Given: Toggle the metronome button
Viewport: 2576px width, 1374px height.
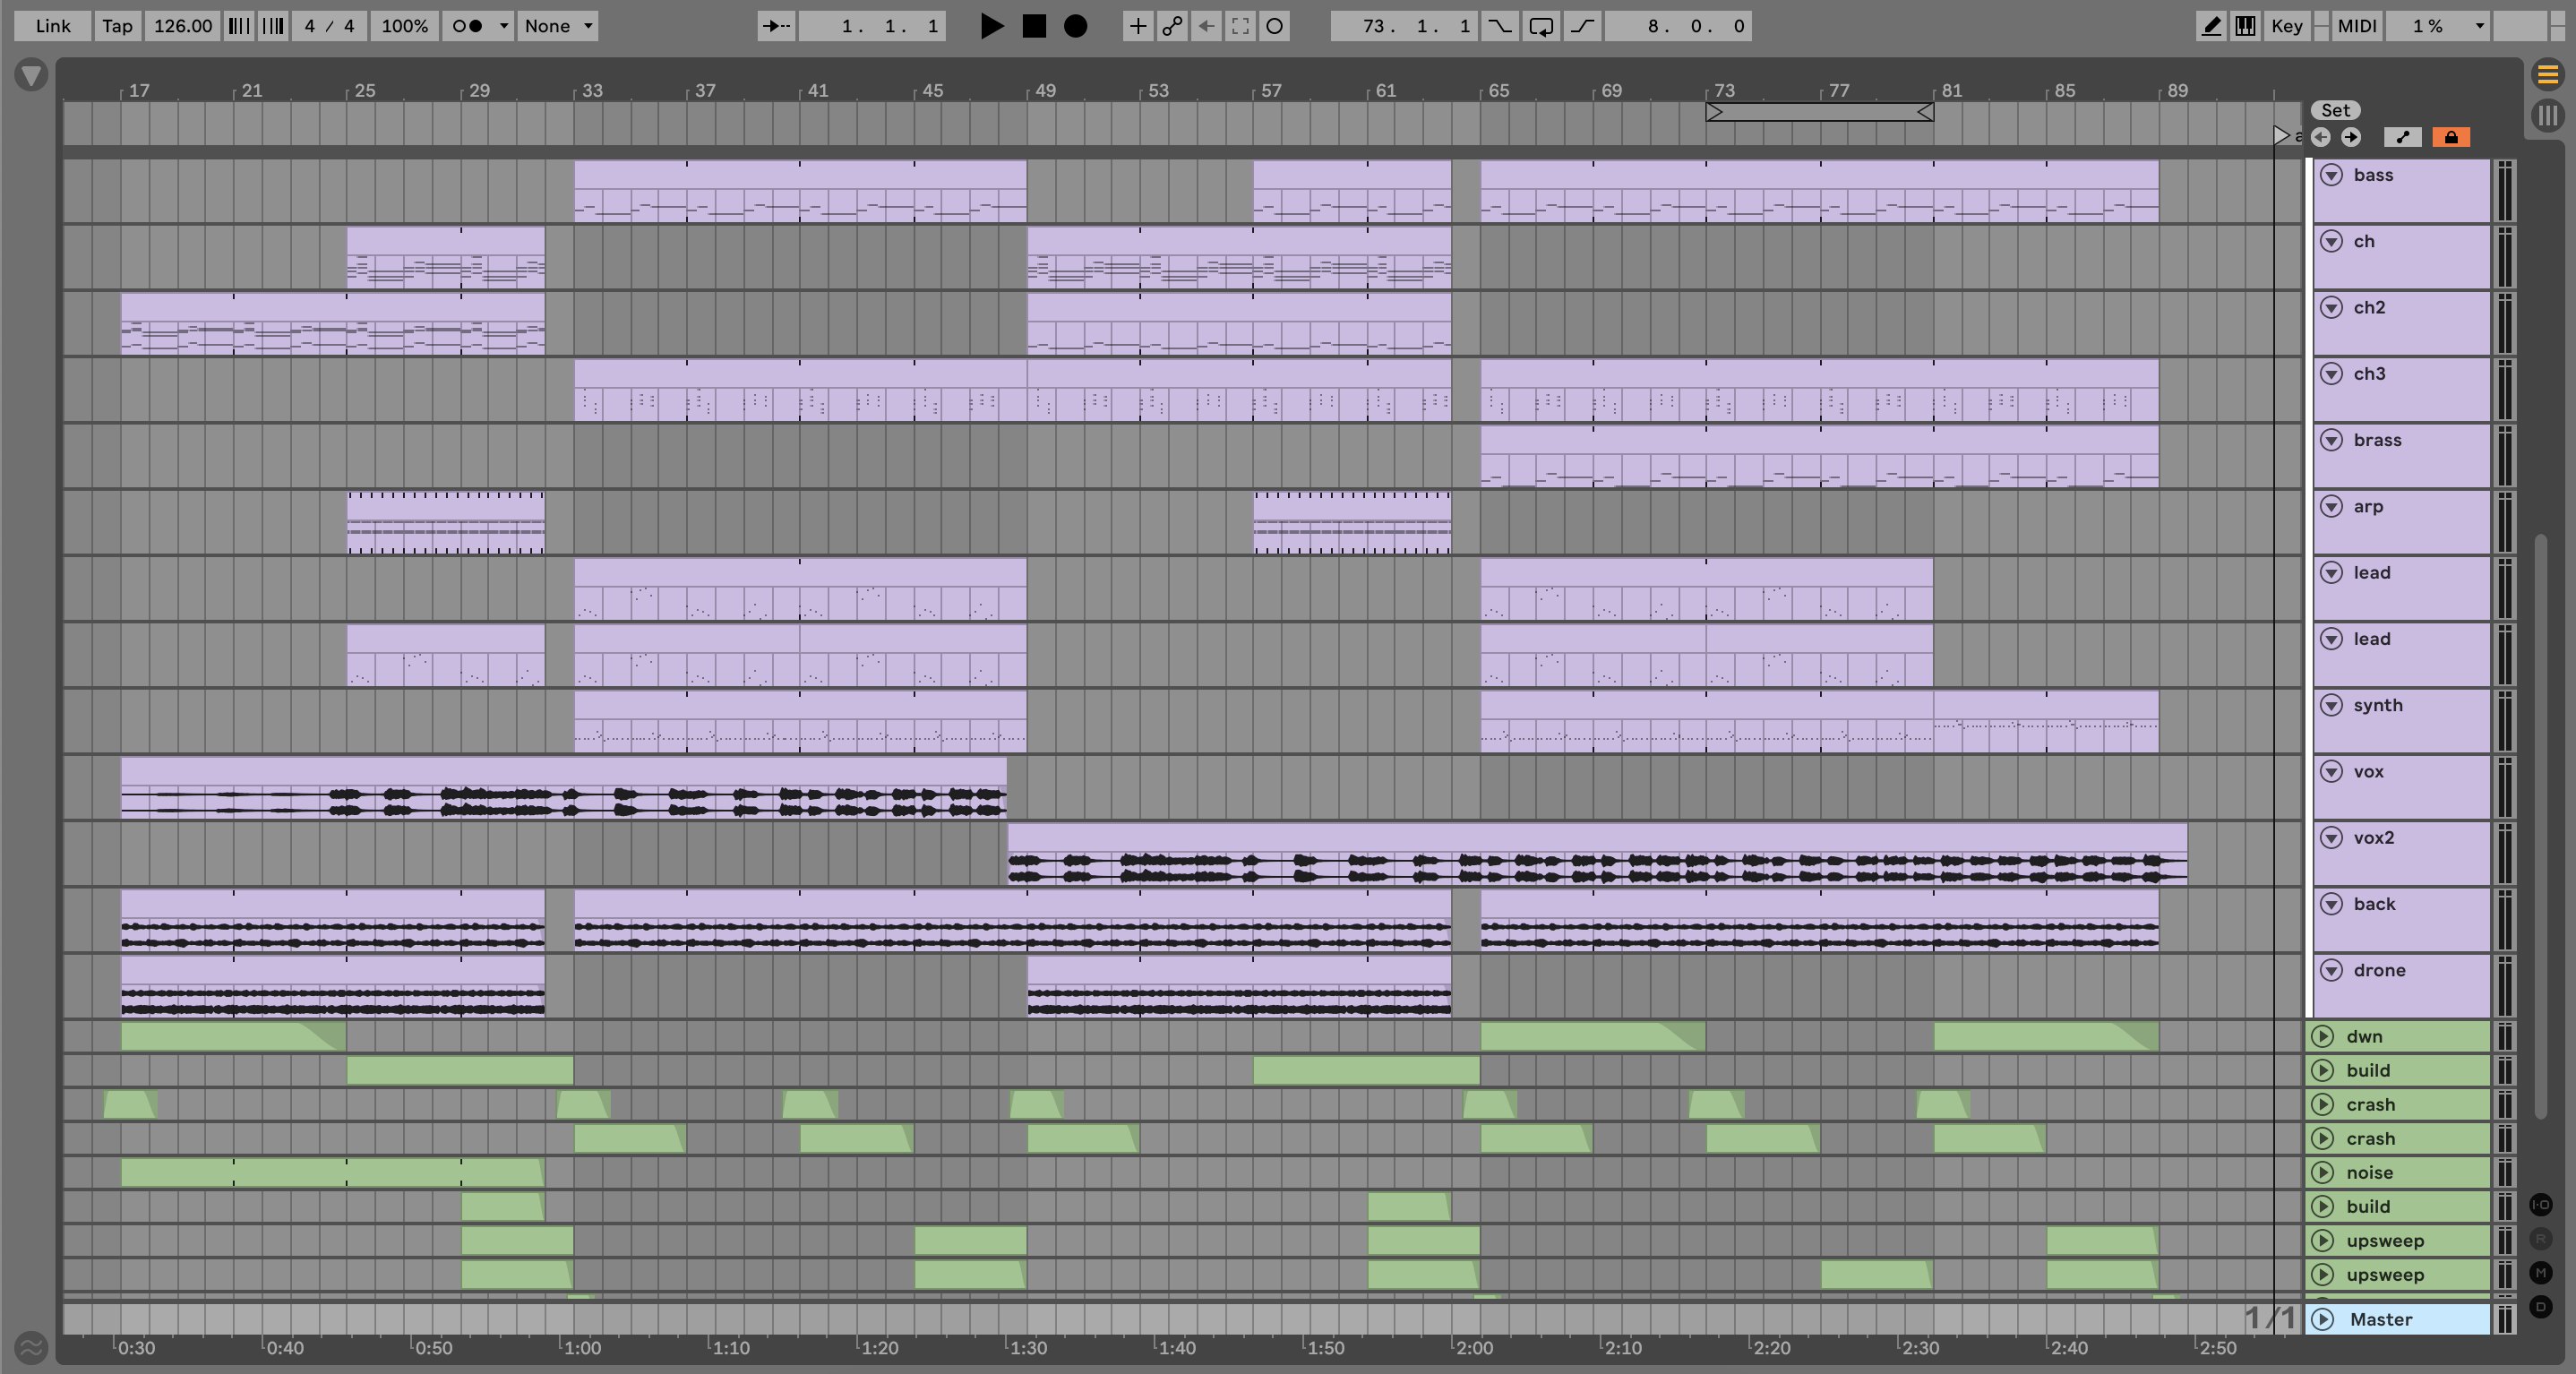Looking at the screenshot, I should pos(468,26).
